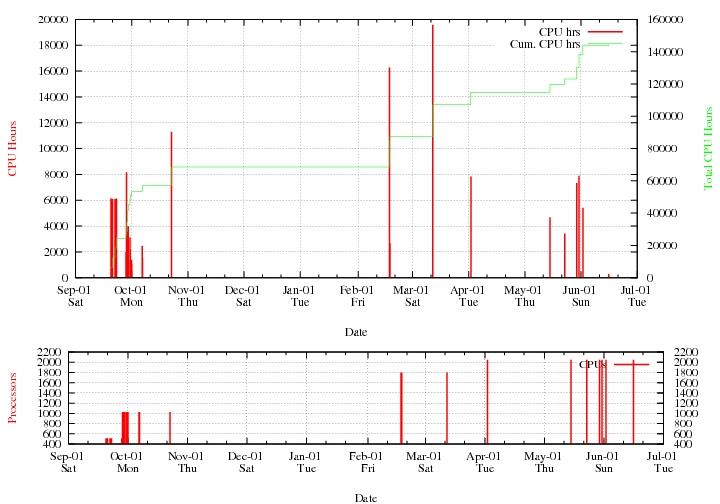This screenshot has width=720, height=504.
Task: Click the 'Dec-01 Sat' label on bottom chart
Action: pyautogui.click(x=246, y=462)
